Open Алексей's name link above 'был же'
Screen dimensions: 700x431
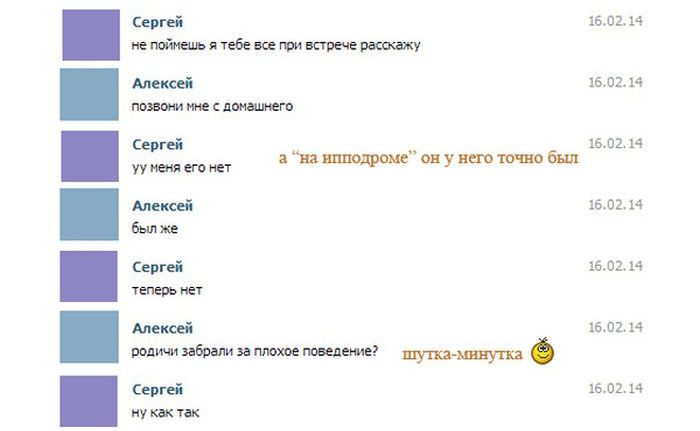point(162,205)
